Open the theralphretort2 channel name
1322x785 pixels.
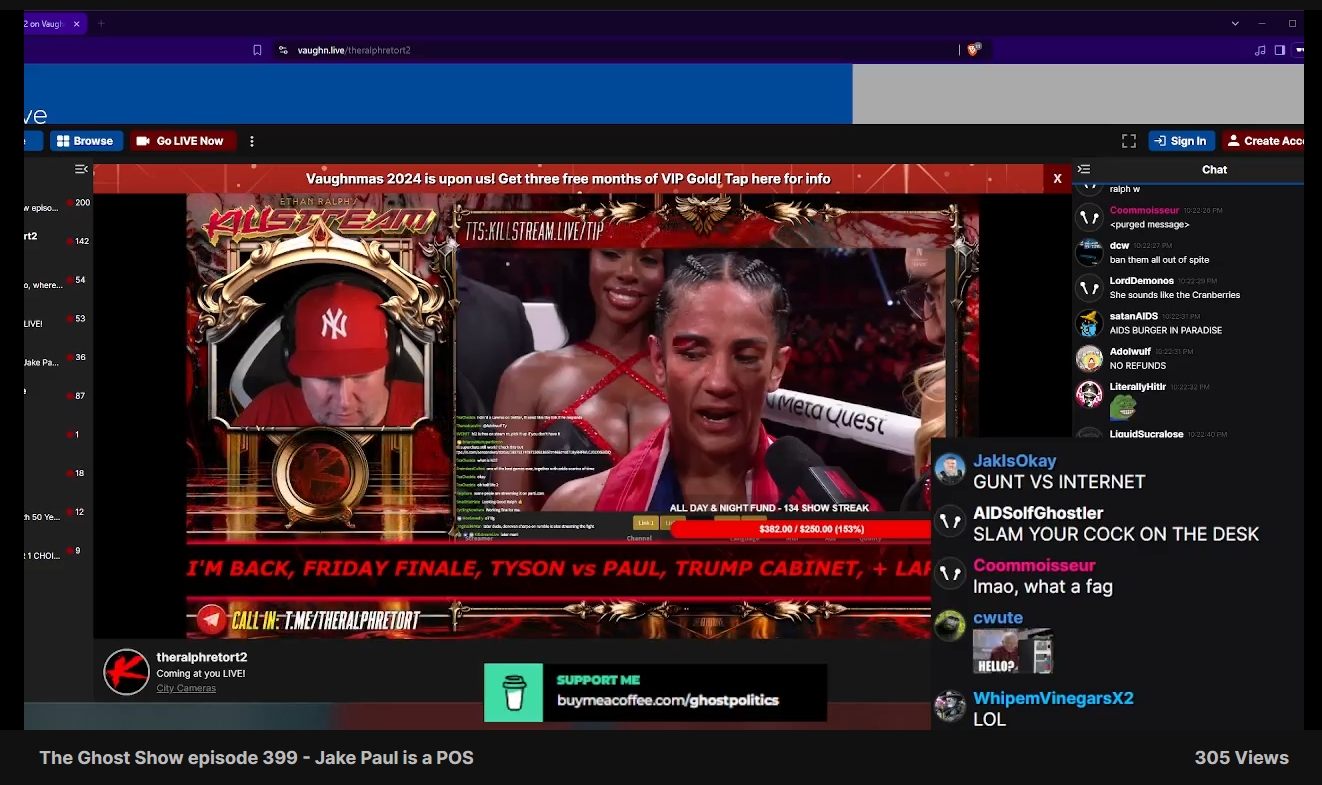(202, 657)
